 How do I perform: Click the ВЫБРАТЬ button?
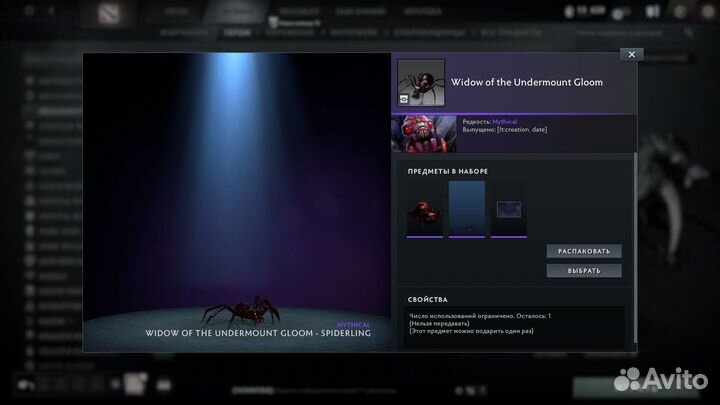tap(584, 271)
